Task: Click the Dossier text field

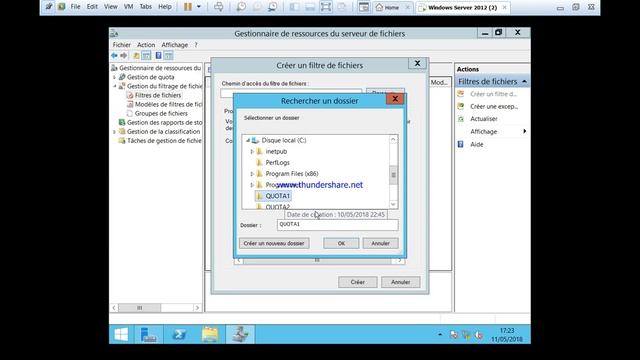Action: click(337, 224)
